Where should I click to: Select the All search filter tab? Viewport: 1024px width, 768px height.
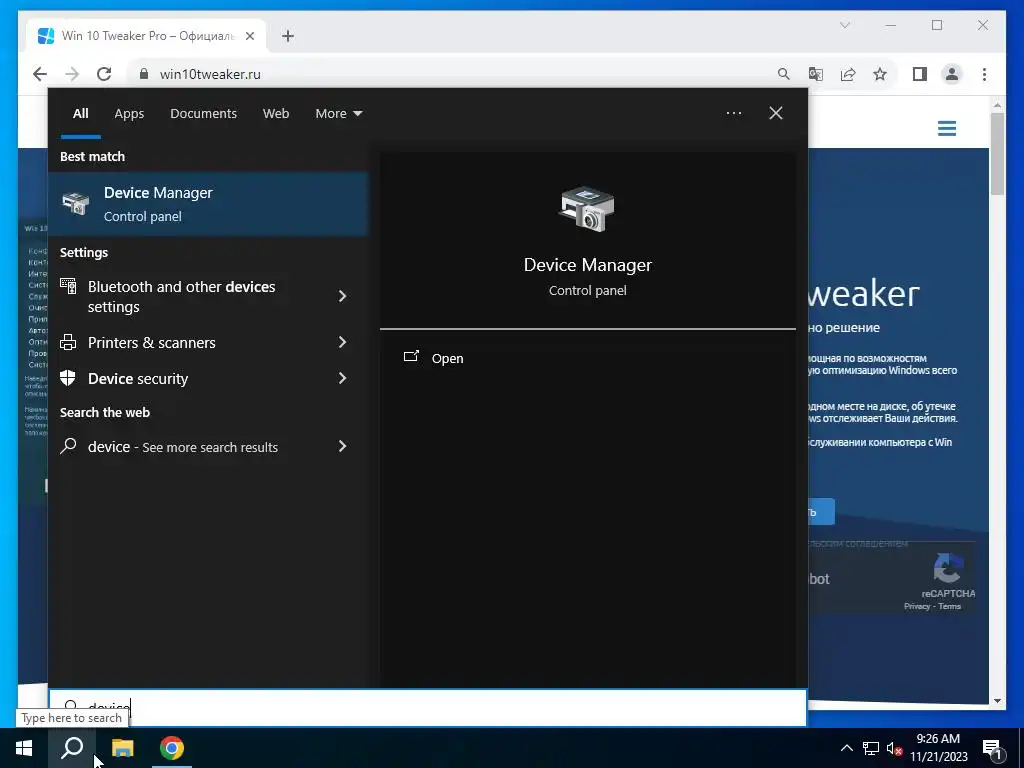(80, 113)
